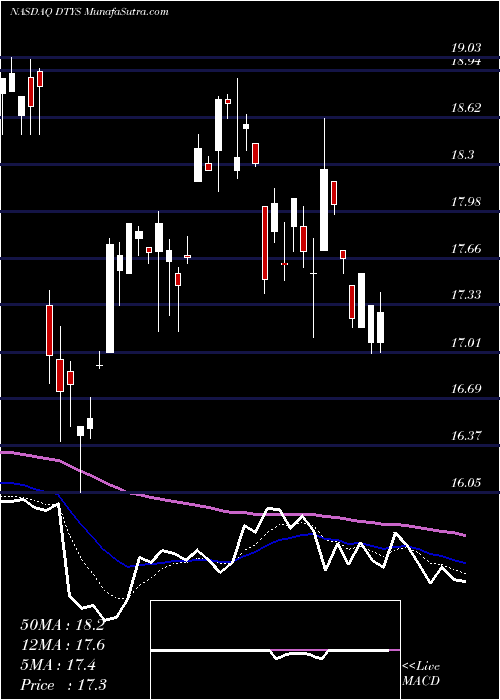The width and height of the screenshot is (500, 700).
Task: Select the 18.3 price axis label
Action: coord(463,155)
